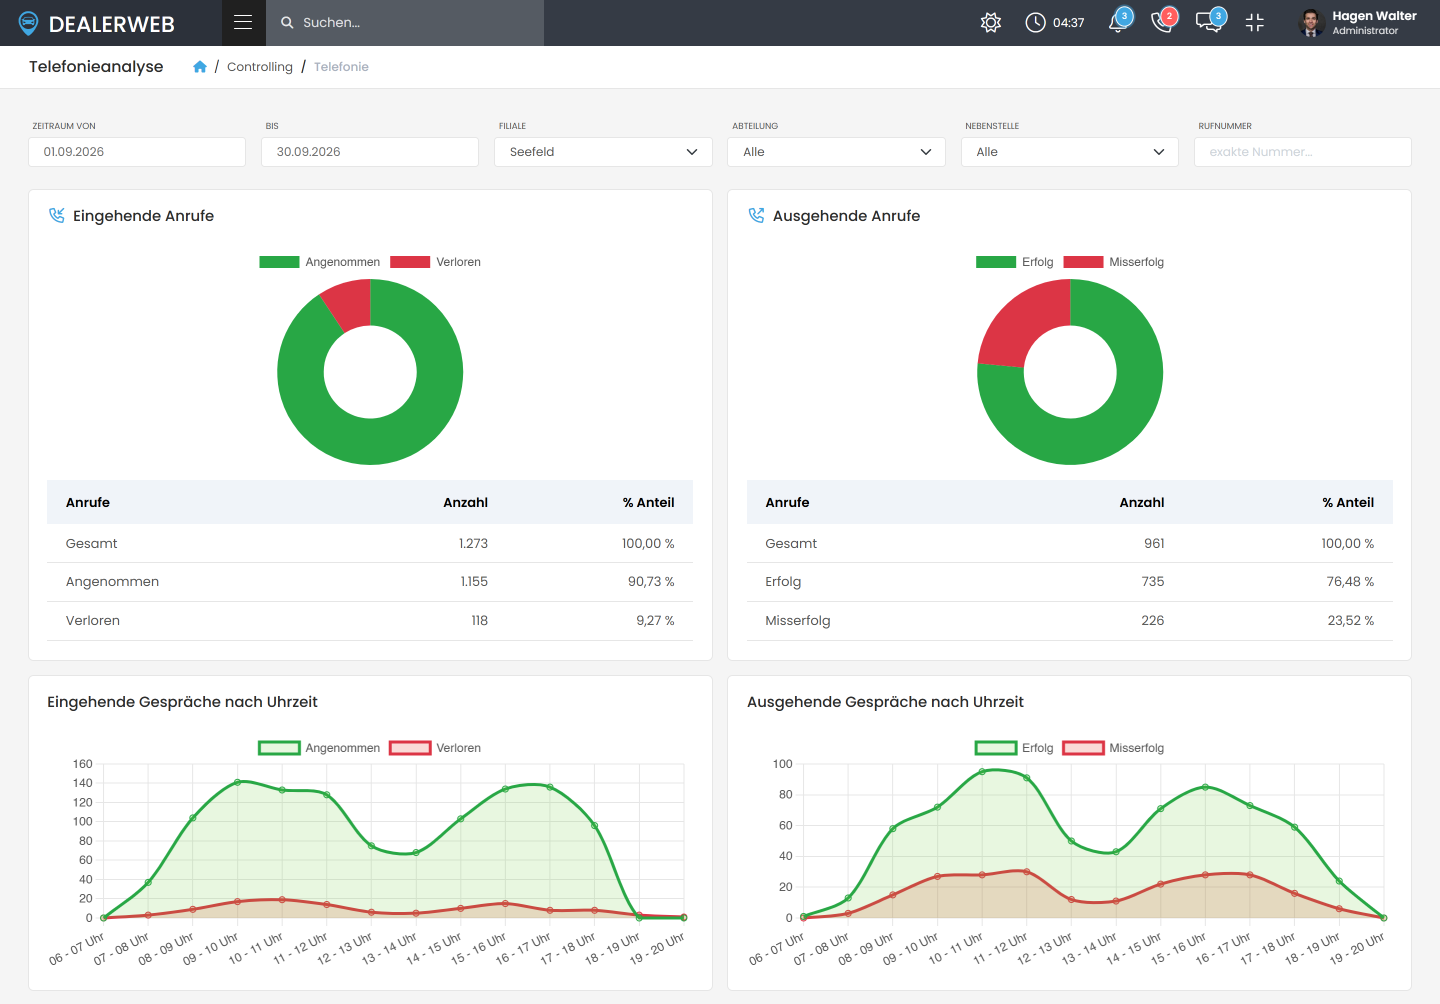Viewport: 1440px width, 1004px height.
Task: Open settings via the gear icon
Action: (x=991, y=22)
